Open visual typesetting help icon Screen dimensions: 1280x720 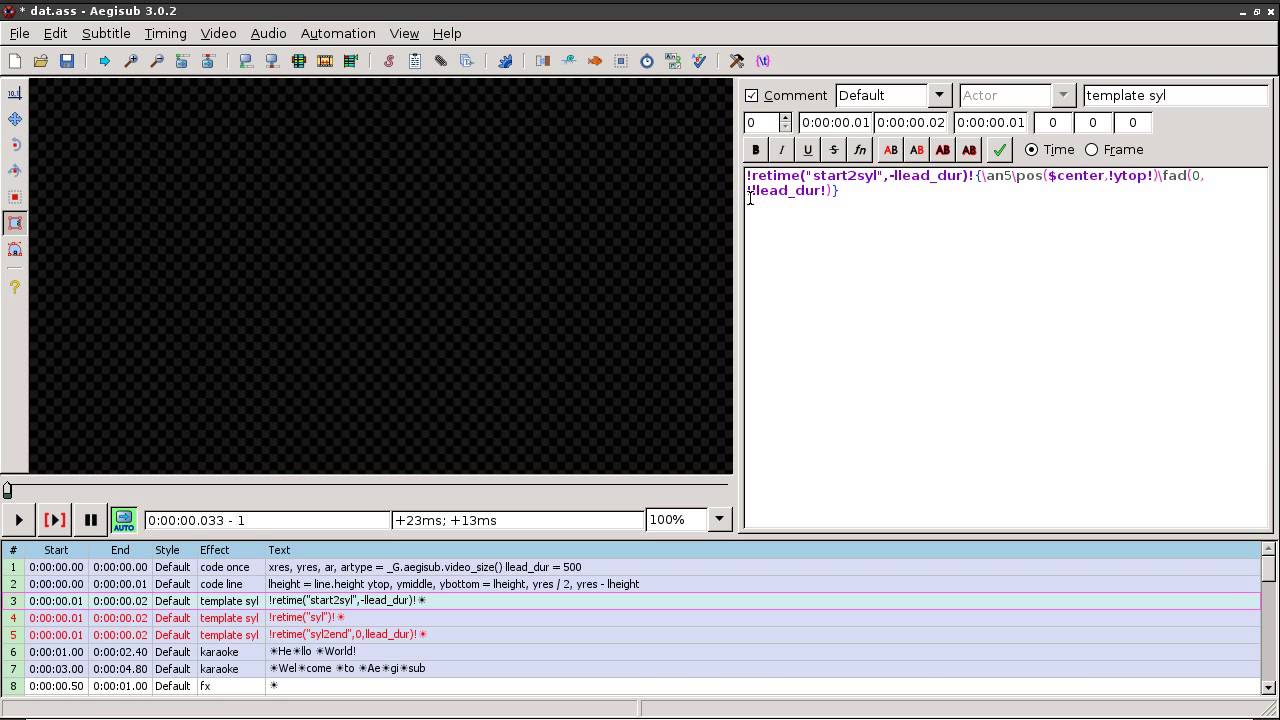[x=15, y=287]
